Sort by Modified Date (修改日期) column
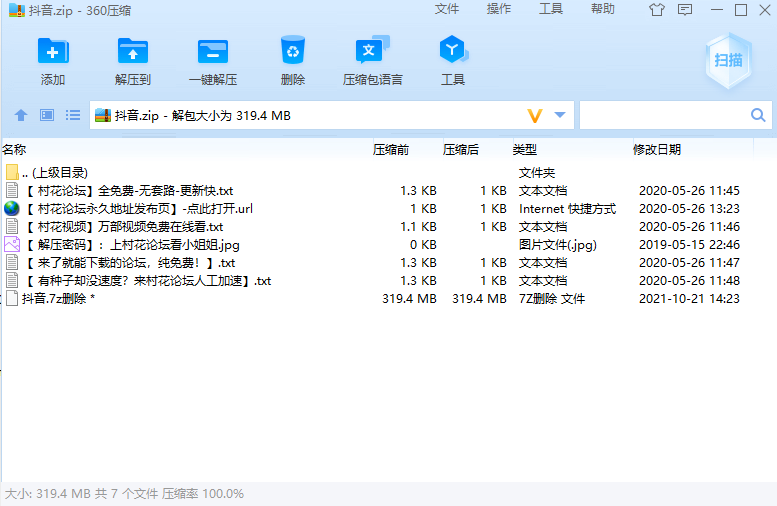 (657, 150)
